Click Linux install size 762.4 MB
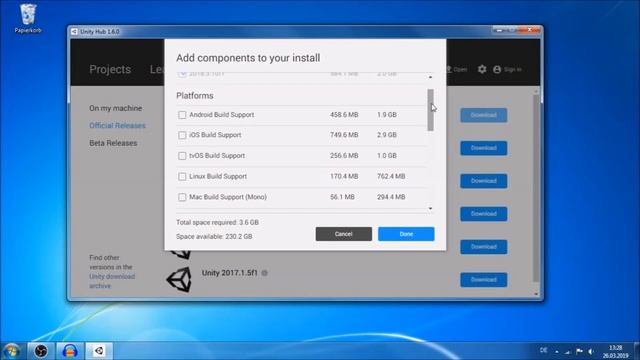The width and height of the screenshot is (640, 360). click(391, 176)
